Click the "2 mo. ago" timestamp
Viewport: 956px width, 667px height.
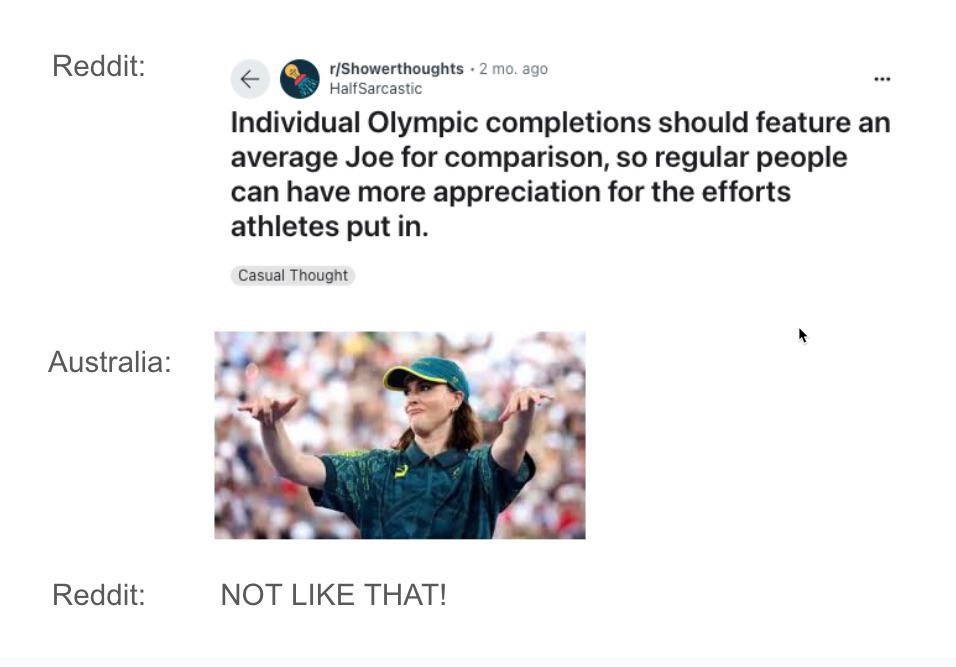coord(513,69)
